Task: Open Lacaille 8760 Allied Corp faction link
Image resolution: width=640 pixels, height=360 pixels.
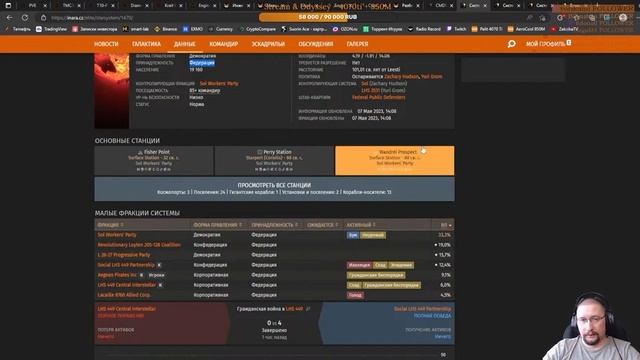Action: [124, 295]
